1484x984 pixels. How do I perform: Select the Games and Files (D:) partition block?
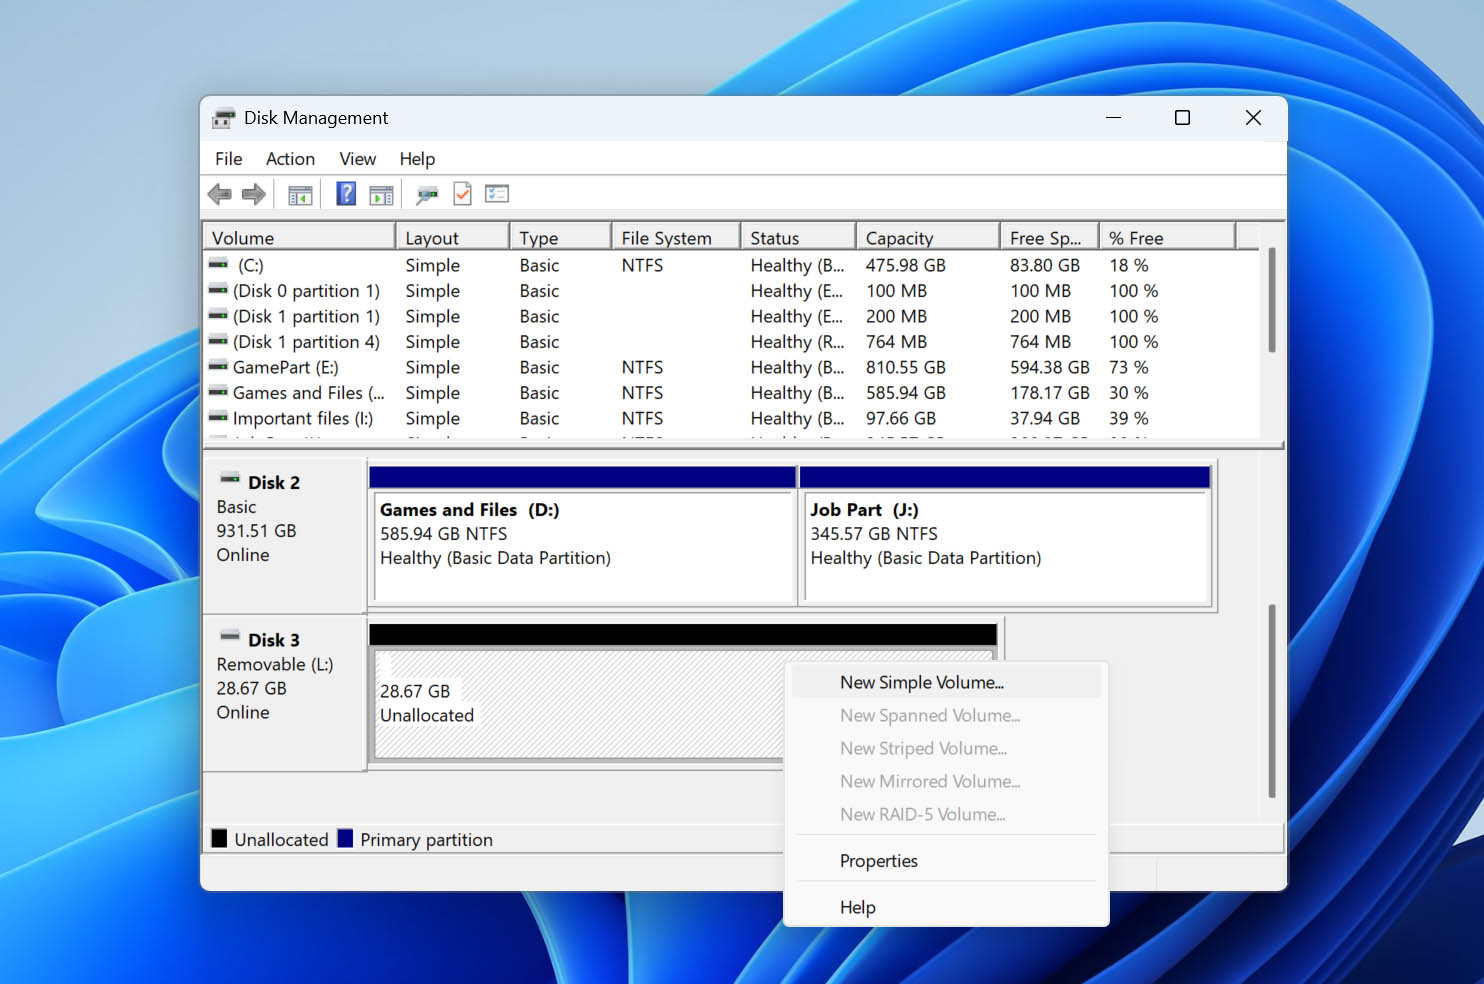(583, 536)
